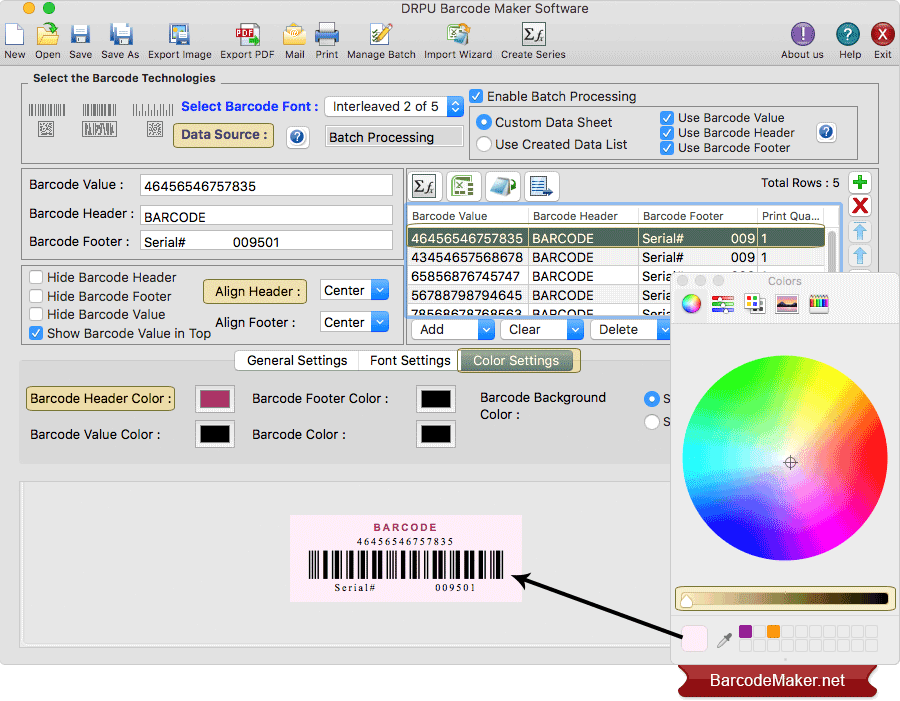Click the Data Source button
900x701 pixels.
point(223,135)
